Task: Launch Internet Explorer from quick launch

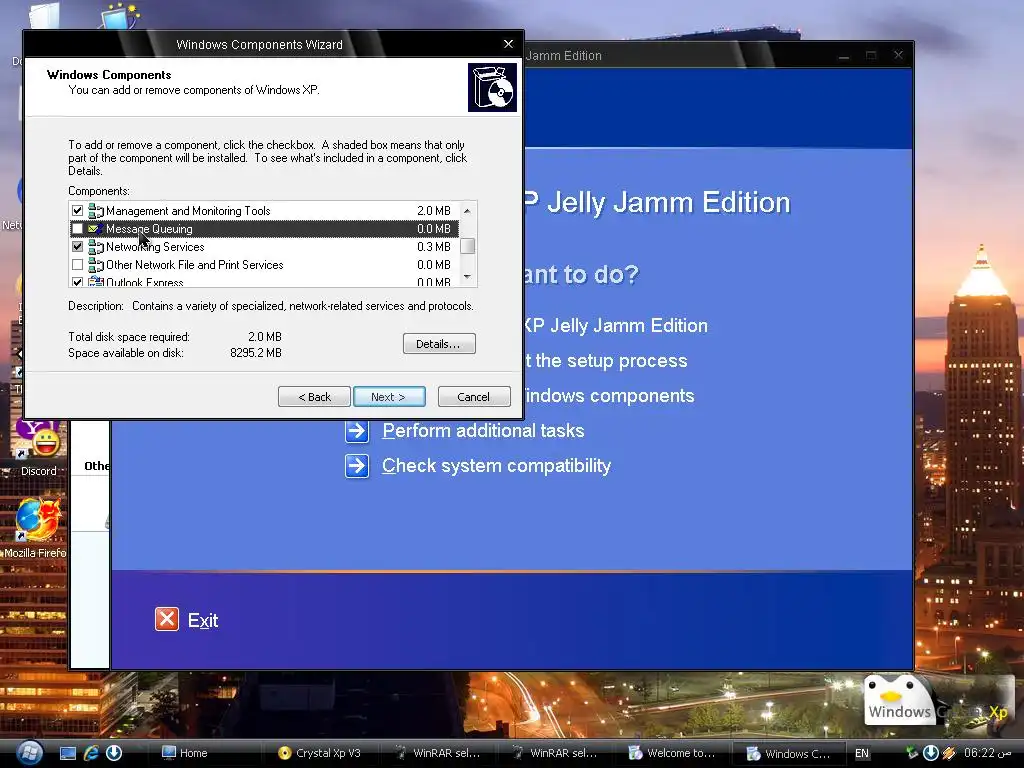Action: point(91,753)
